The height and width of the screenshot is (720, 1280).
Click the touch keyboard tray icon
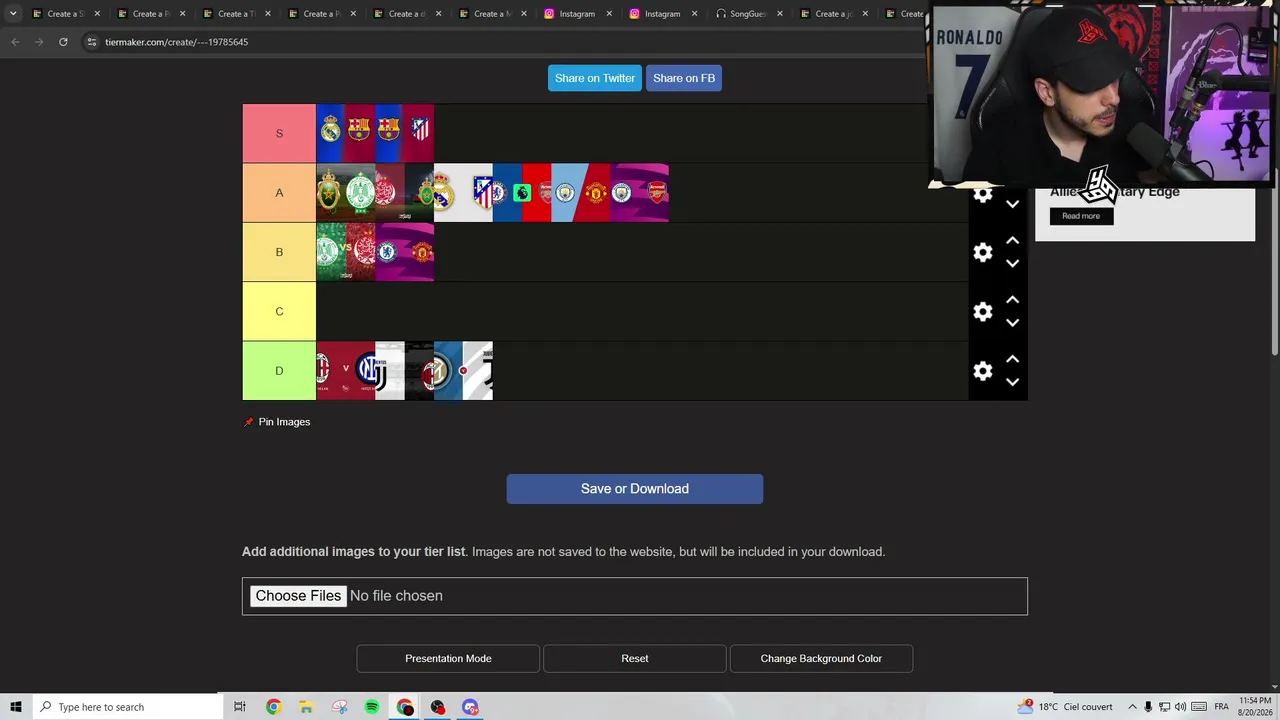coord(1199,707)
